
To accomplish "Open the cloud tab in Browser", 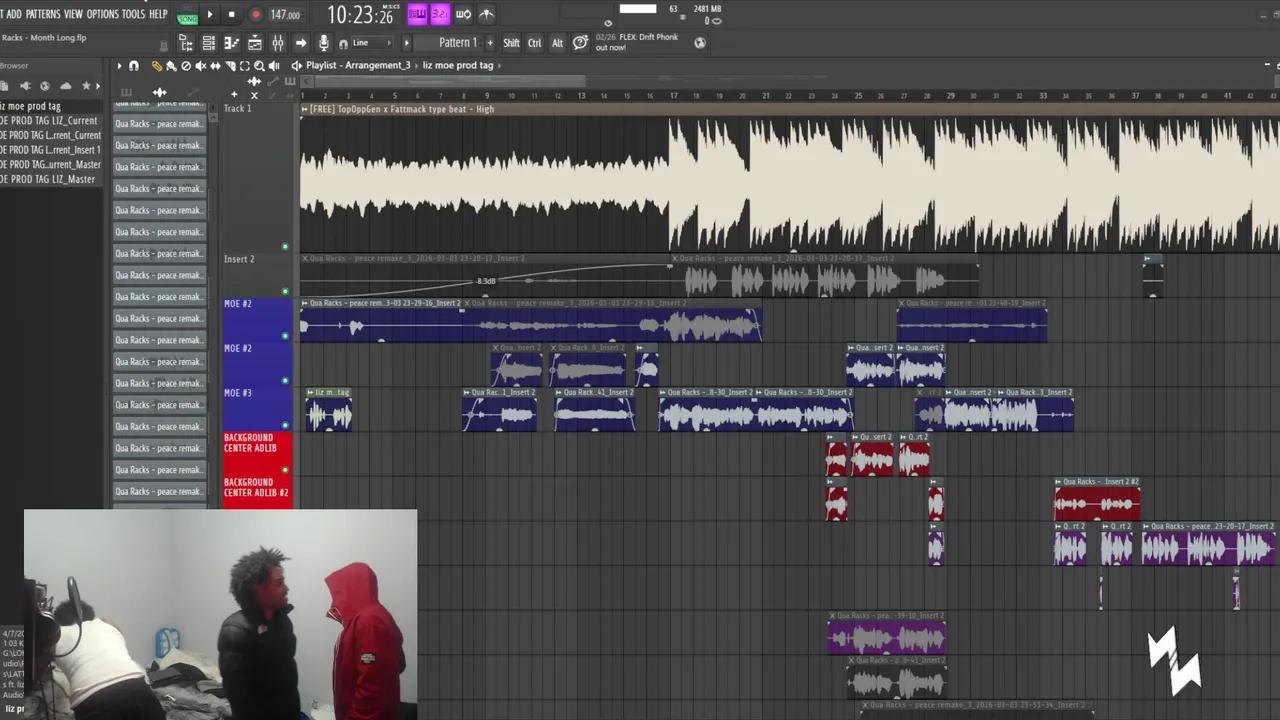I will pyautogui.click(x=66, y=86).
